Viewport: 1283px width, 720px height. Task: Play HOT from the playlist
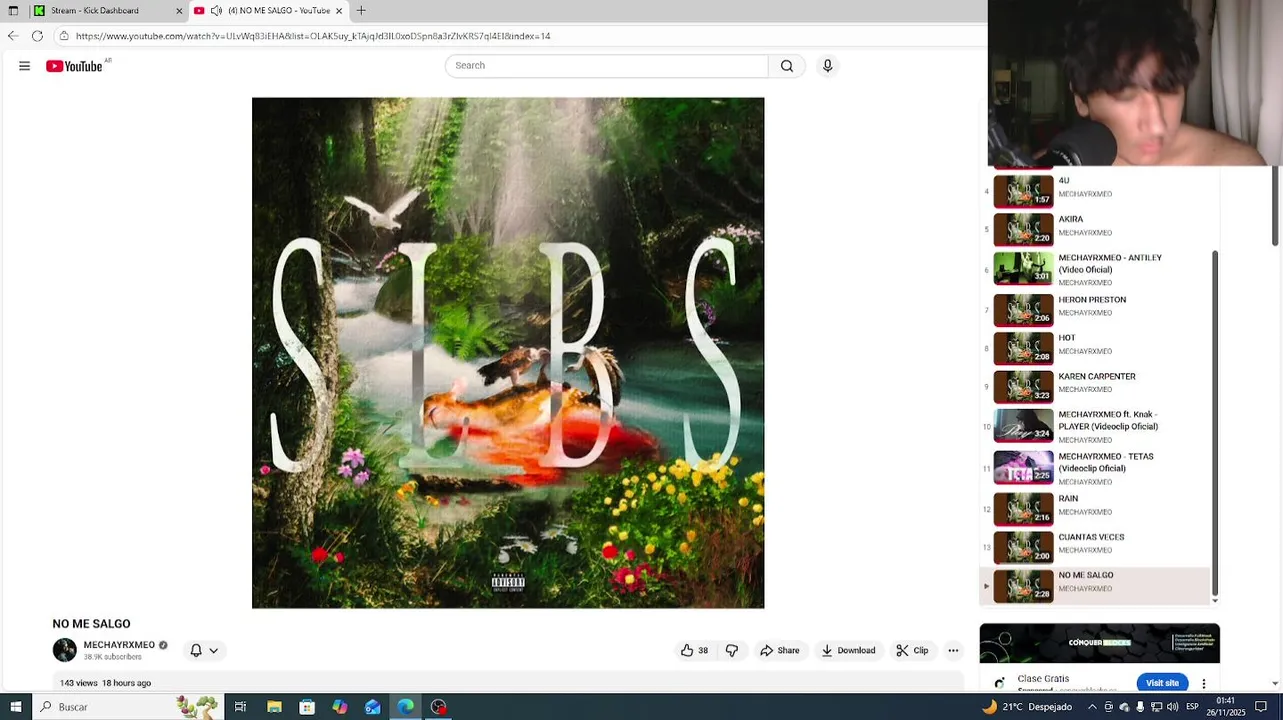pyautogui.click(x=1094, y=348)
